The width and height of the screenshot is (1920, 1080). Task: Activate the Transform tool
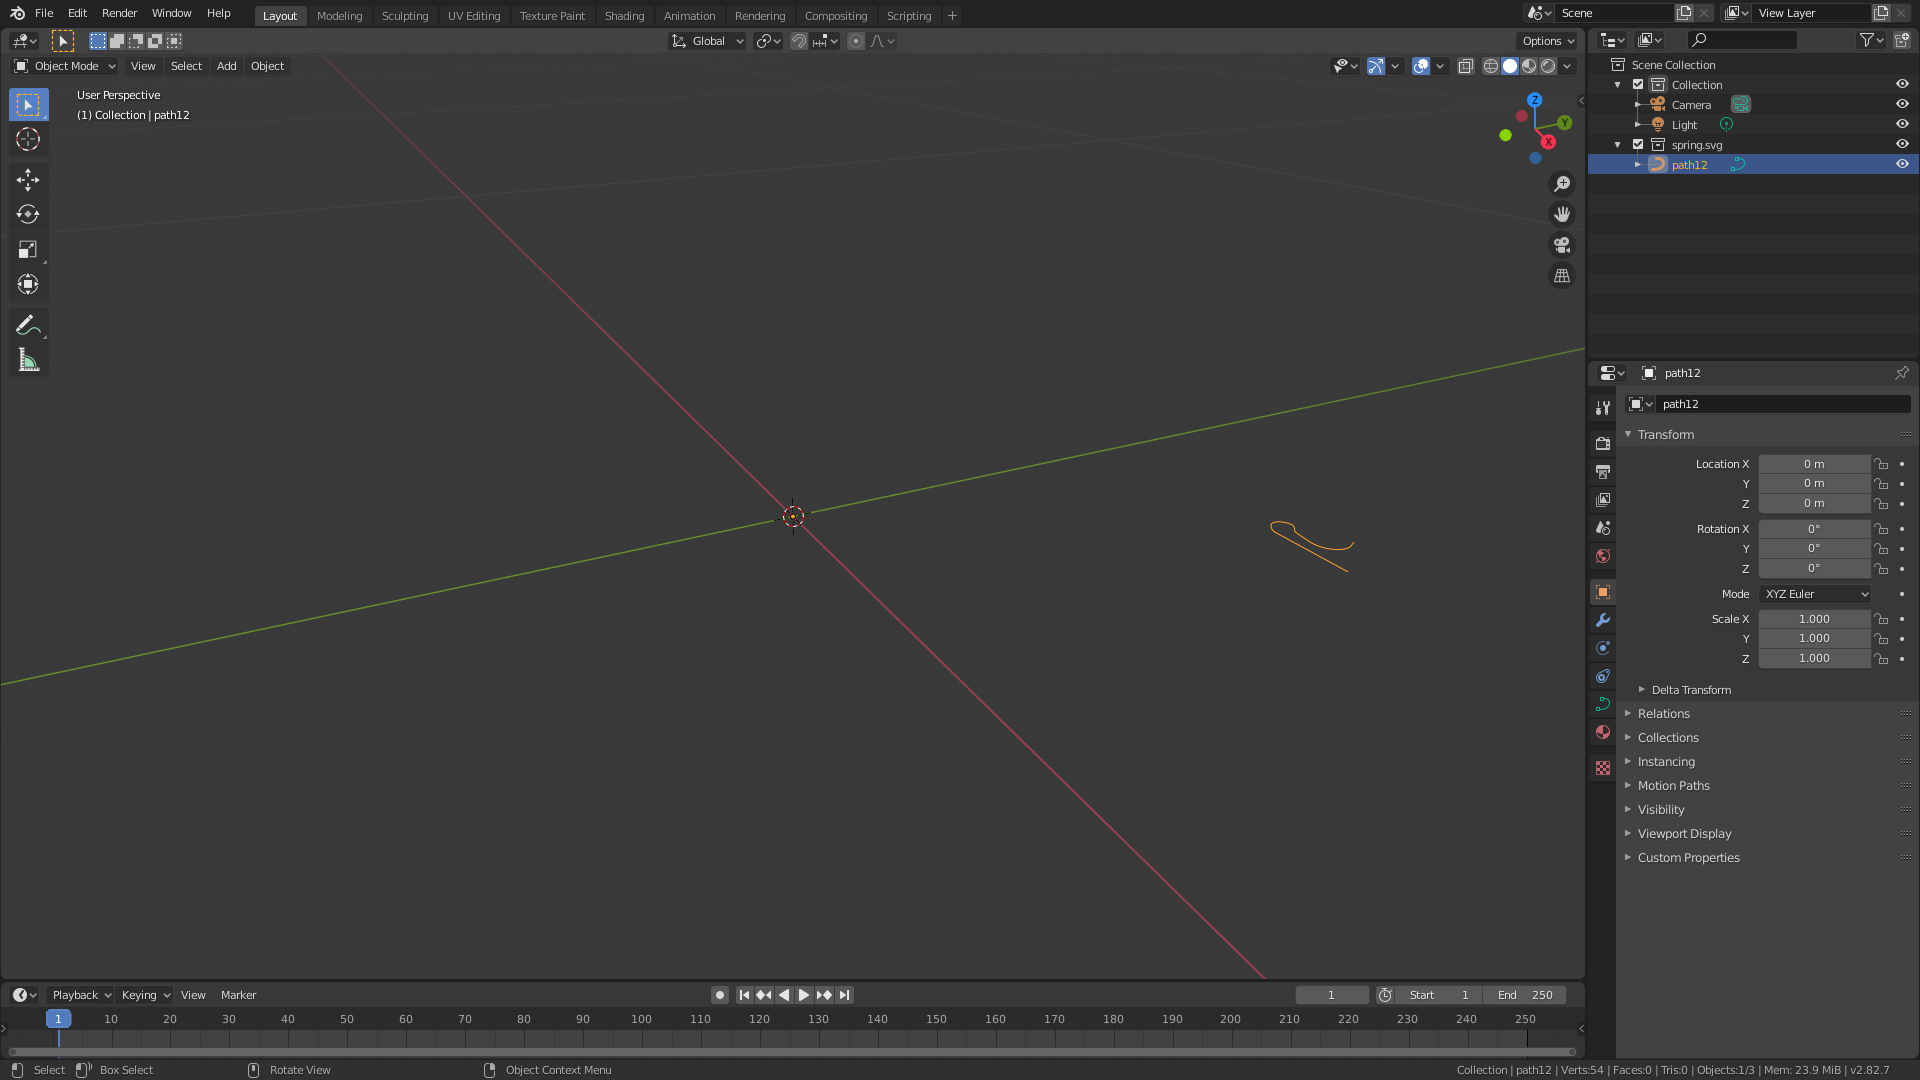pyautogui.click(x=28, y=285)
